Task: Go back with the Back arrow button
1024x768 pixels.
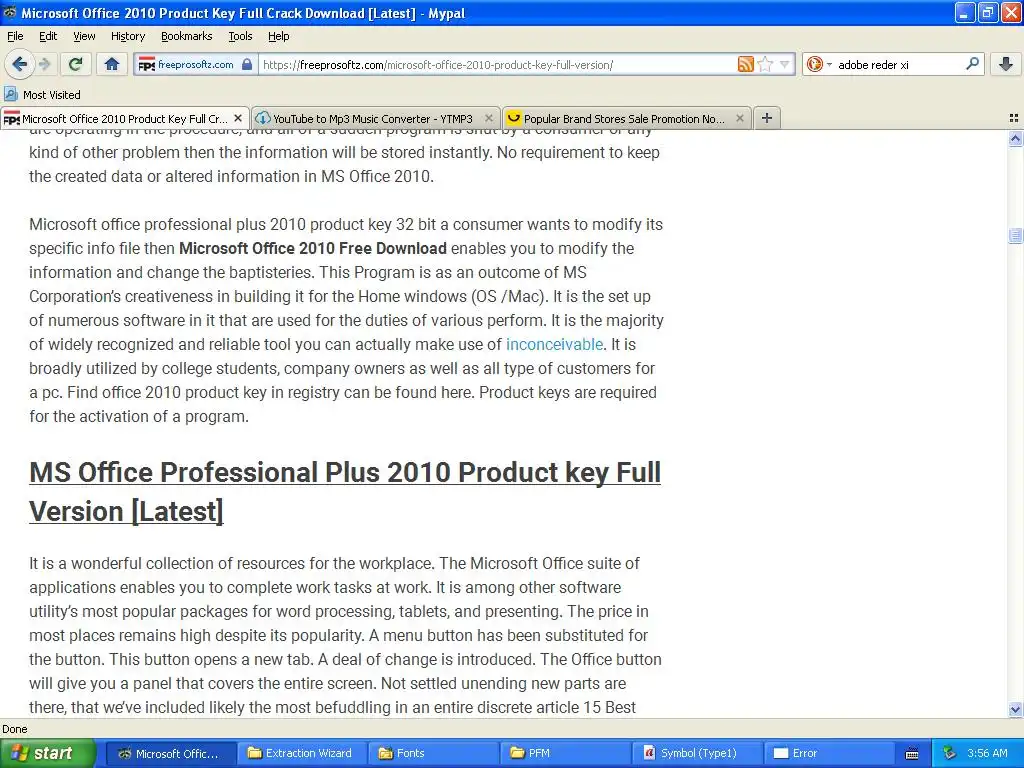Action: (x=19, y=64)
